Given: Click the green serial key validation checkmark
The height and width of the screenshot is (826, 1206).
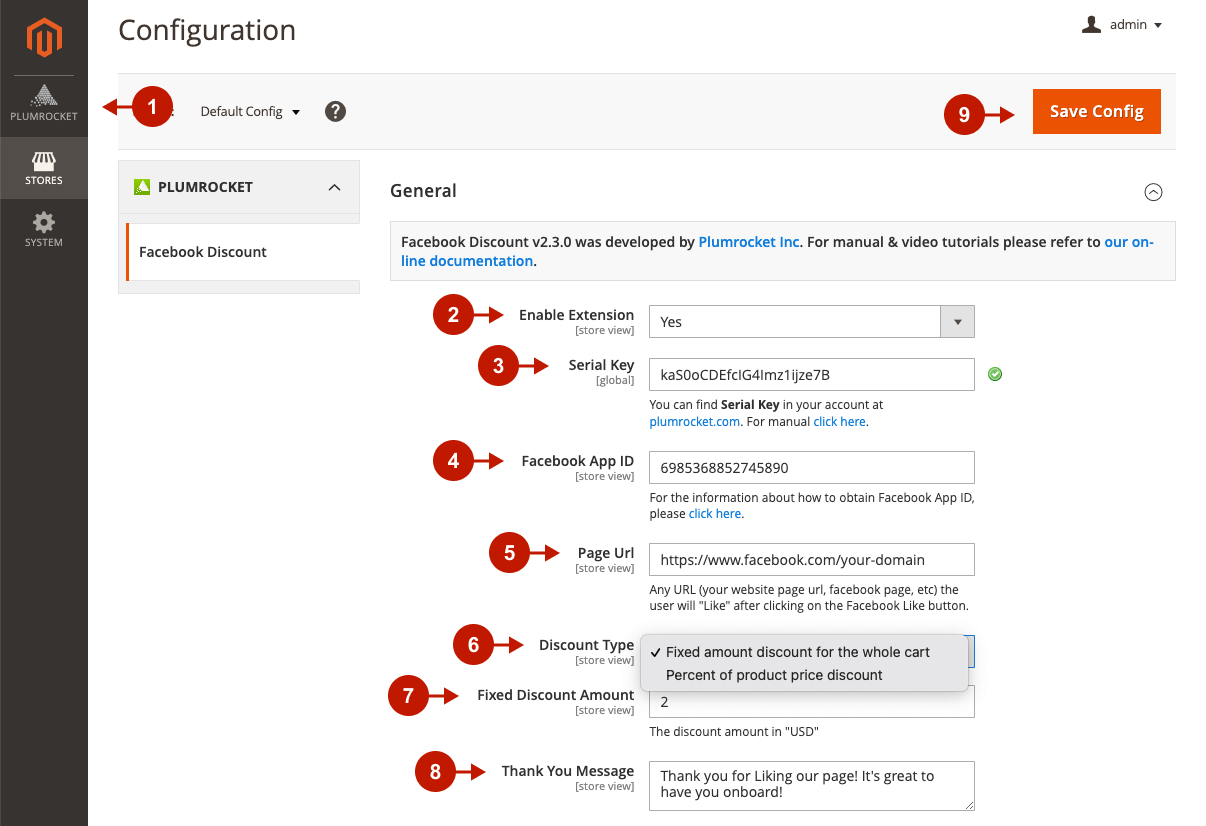Looking at the screenshot, I should coord(994,374).
